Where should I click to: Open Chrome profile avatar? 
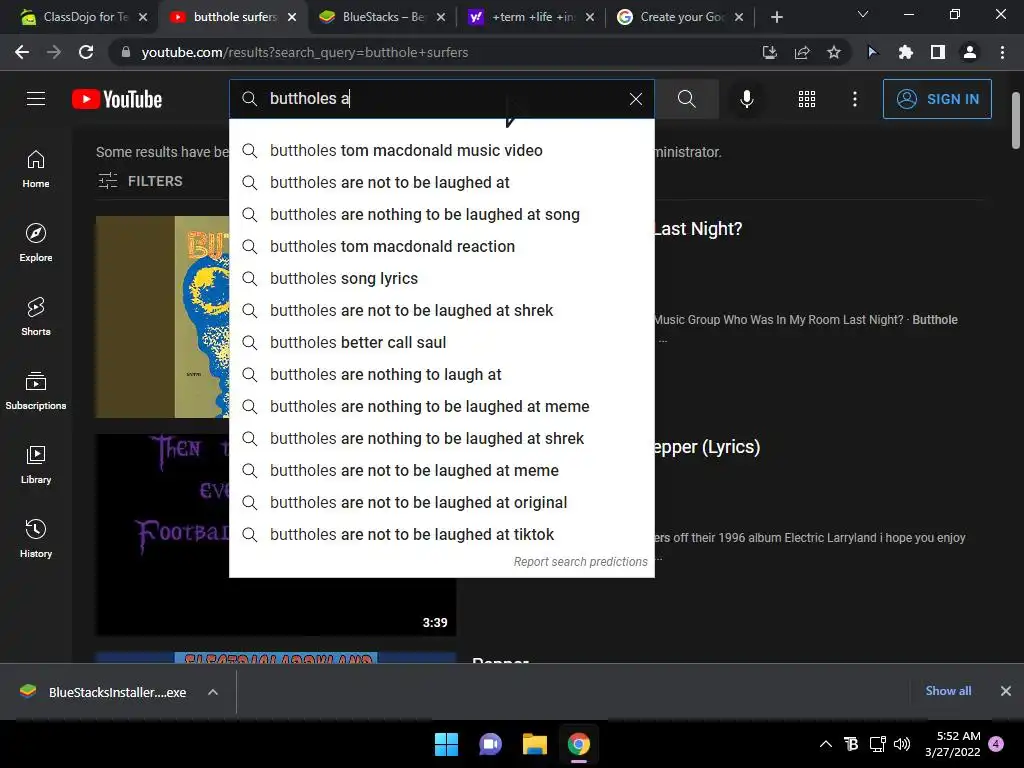[x=970, y=52]
